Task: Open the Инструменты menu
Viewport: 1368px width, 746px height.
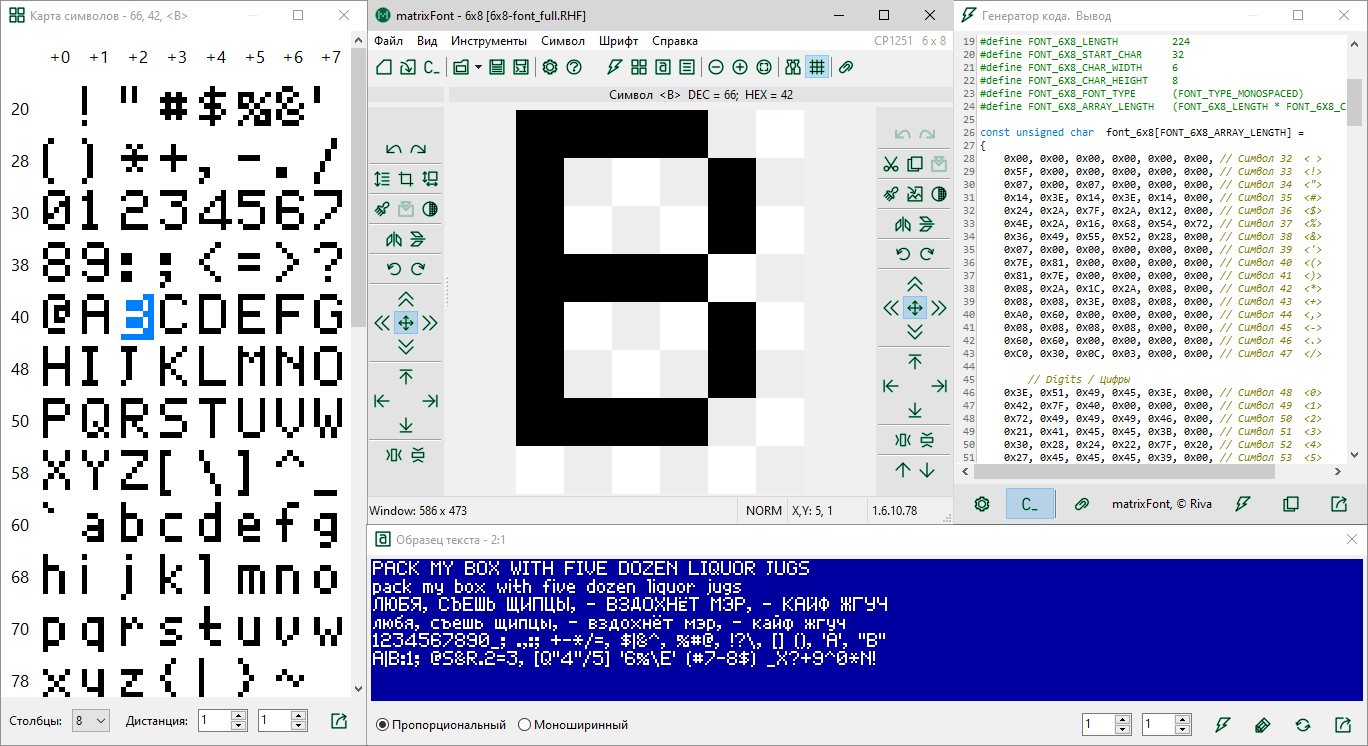Action: click(x=488, y=41)
